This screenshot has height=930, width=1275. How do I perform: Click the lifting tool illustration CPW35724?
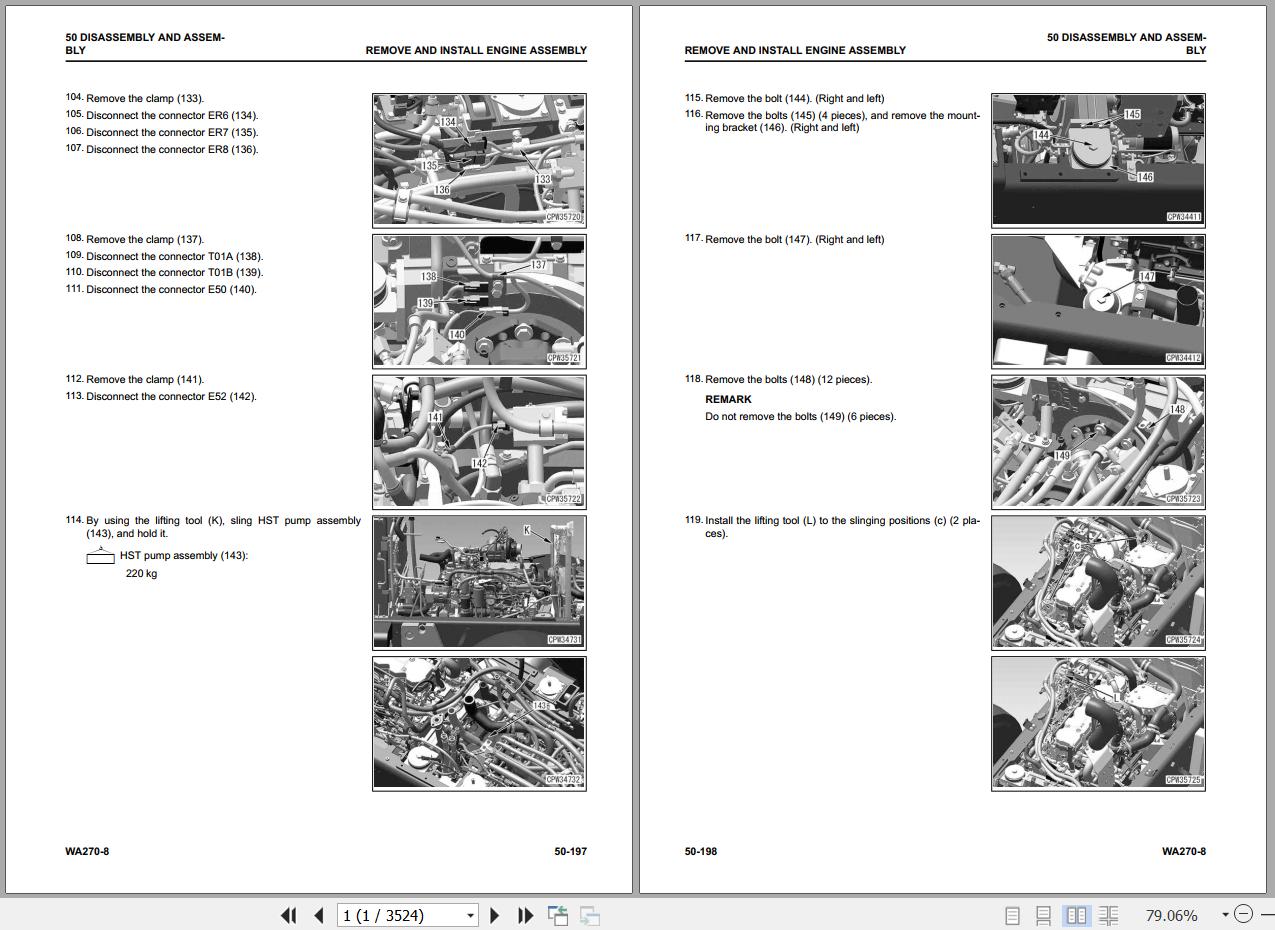(1098, 581)
